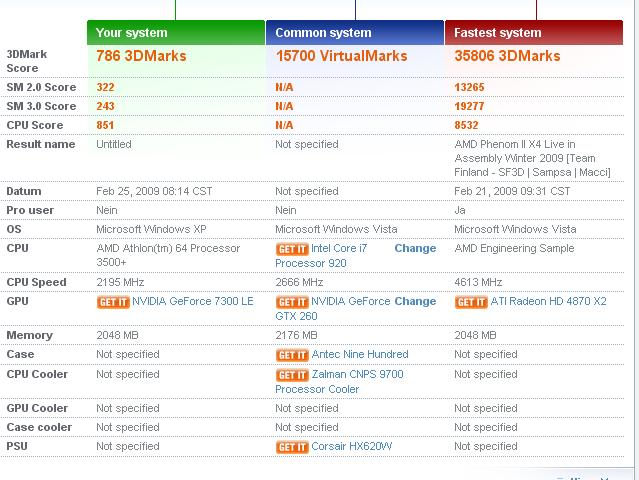Click Change link in the GPU row

(x=415, y=301)
